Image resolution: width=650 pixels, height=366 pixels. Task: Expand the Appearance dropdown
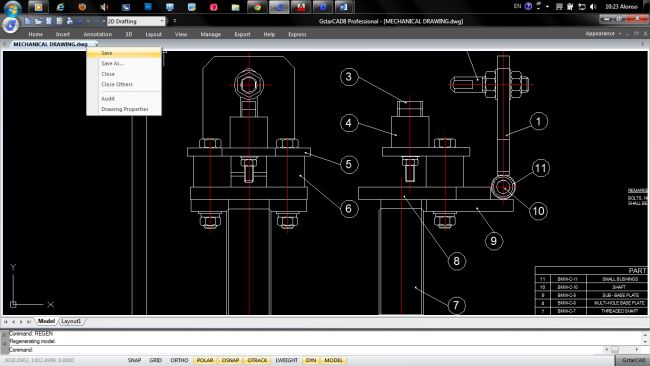604,34
